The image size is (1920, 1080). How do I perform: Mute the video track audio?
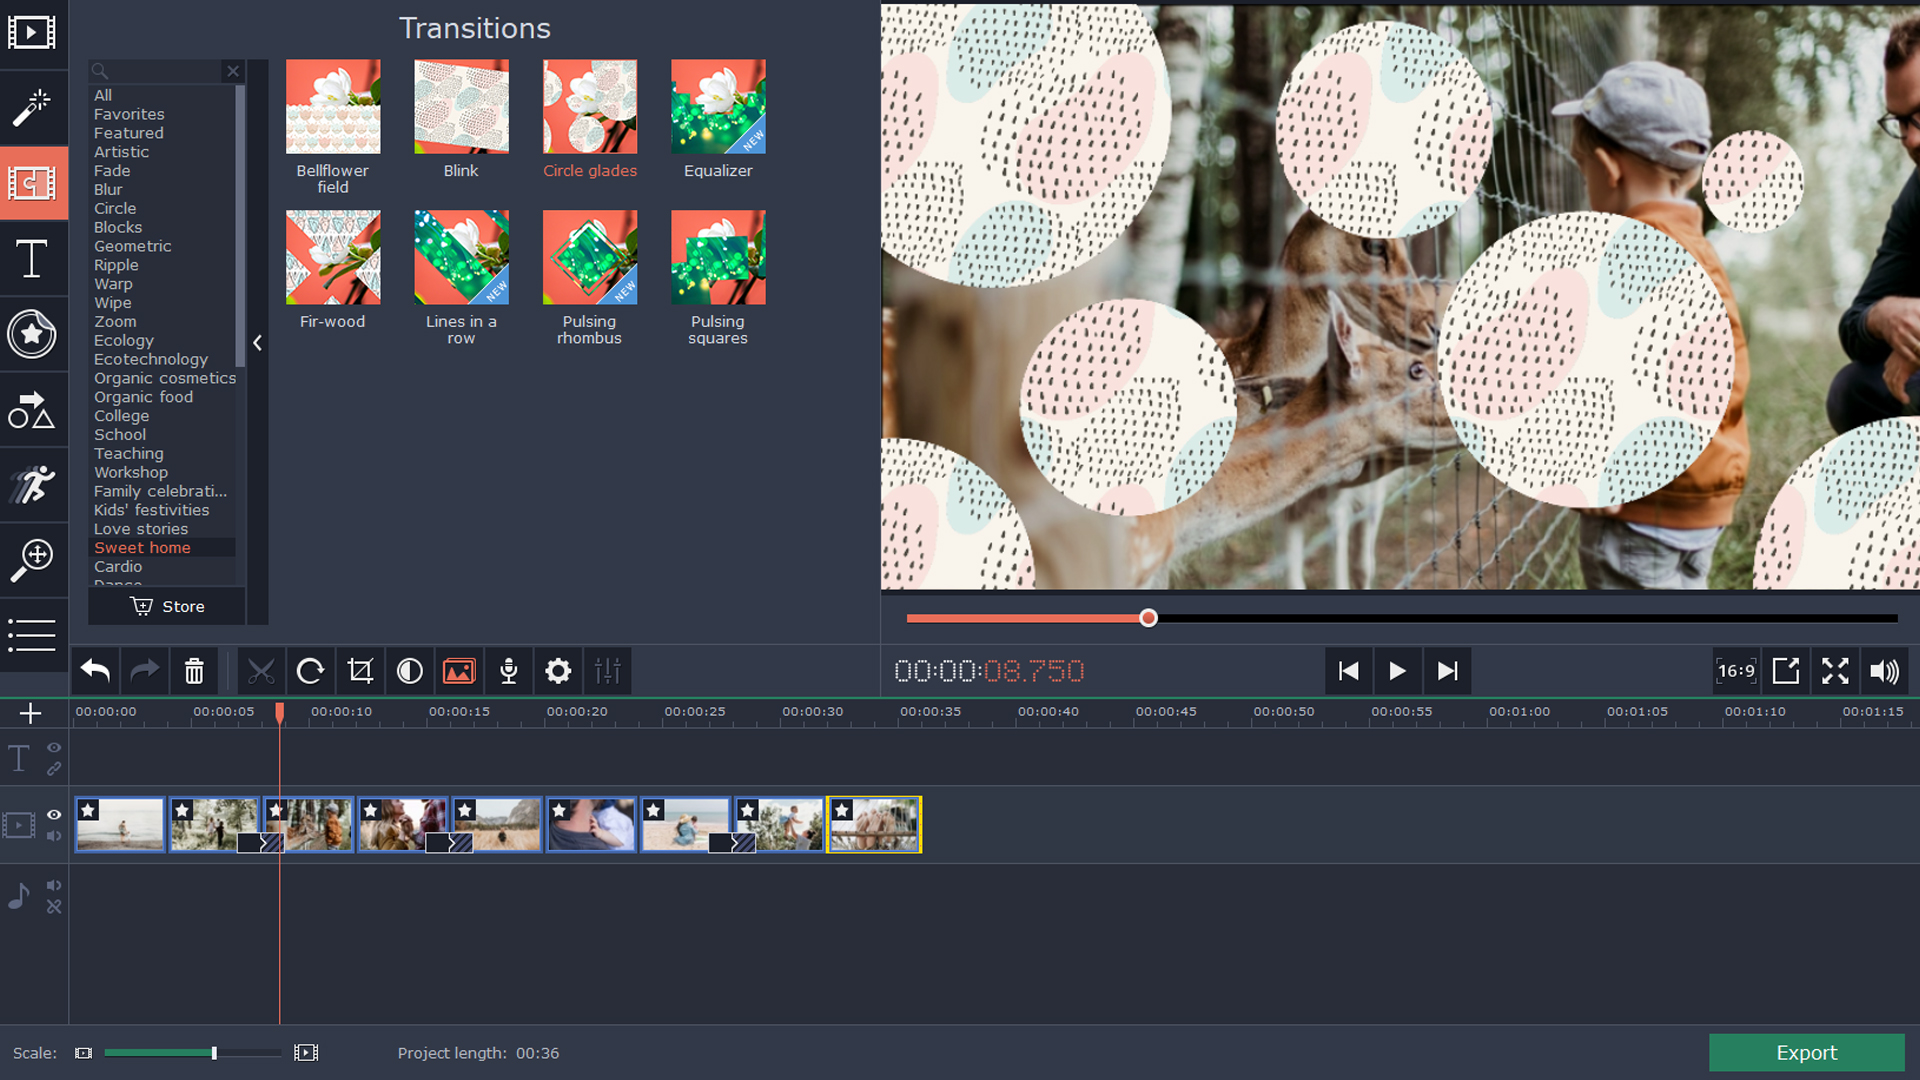(54, 837)
